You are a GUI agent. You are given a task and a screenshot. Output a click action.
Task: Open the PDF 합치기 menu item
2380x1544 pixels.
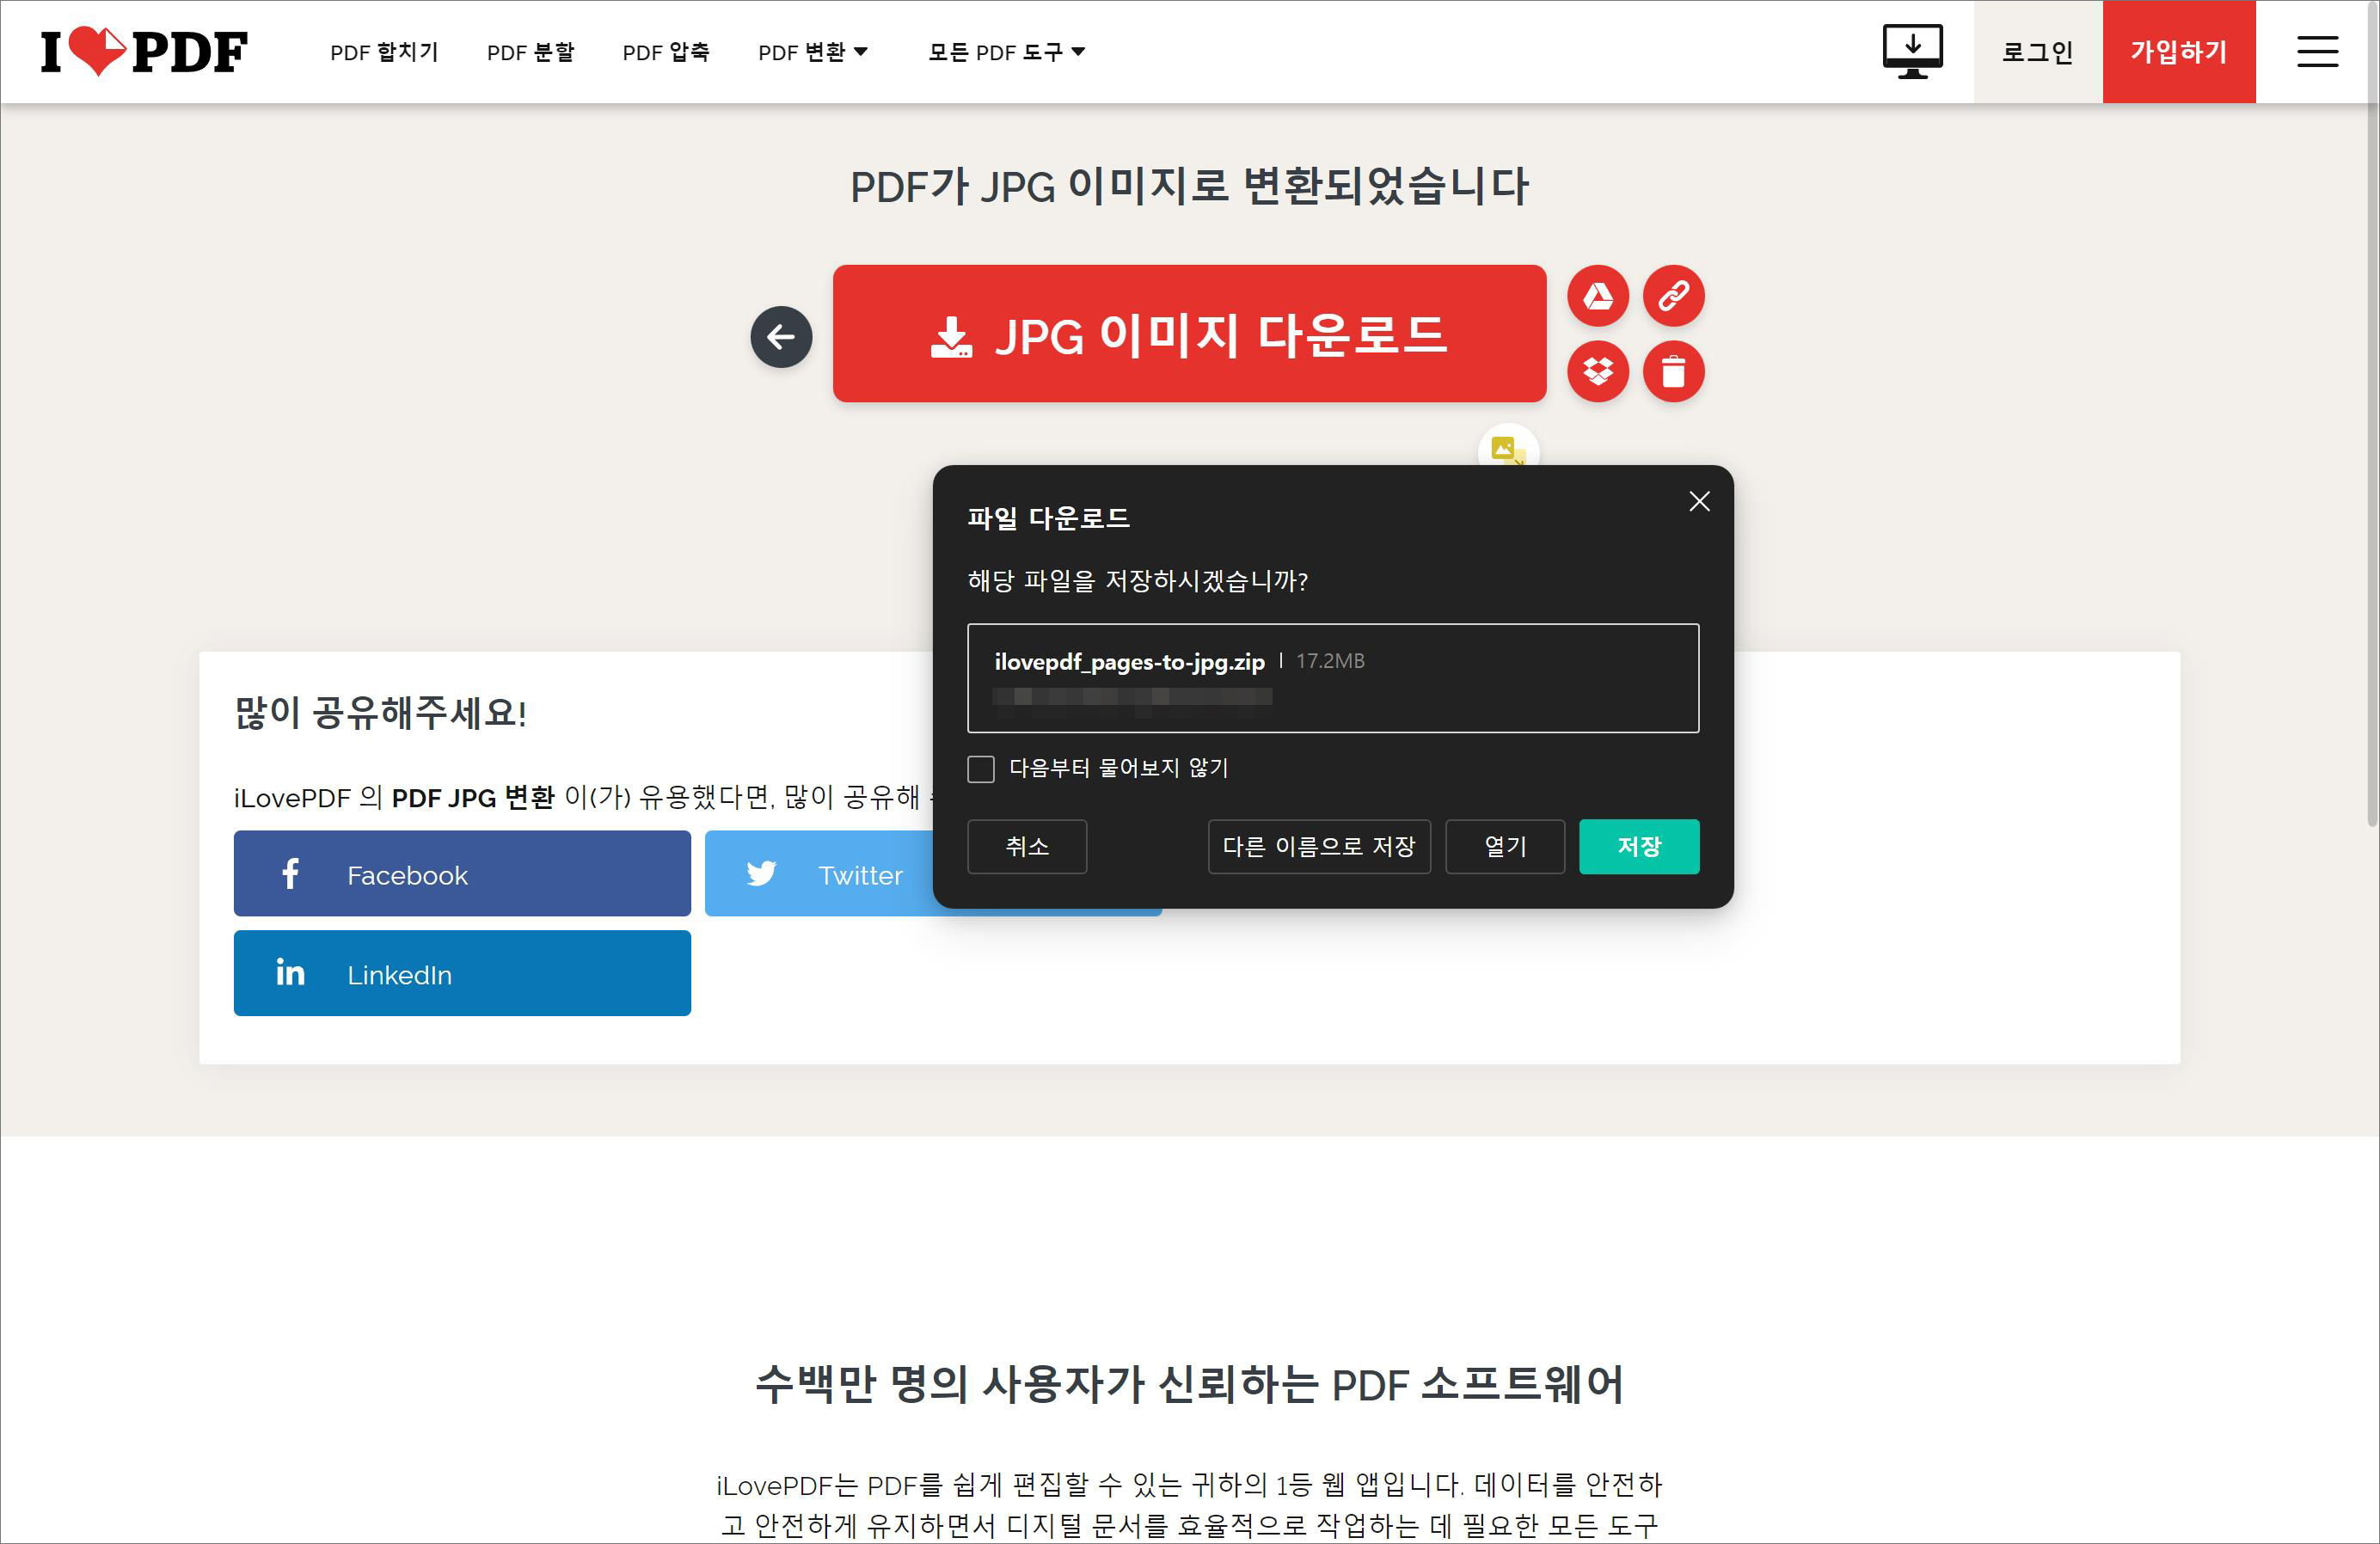(384, 52)
